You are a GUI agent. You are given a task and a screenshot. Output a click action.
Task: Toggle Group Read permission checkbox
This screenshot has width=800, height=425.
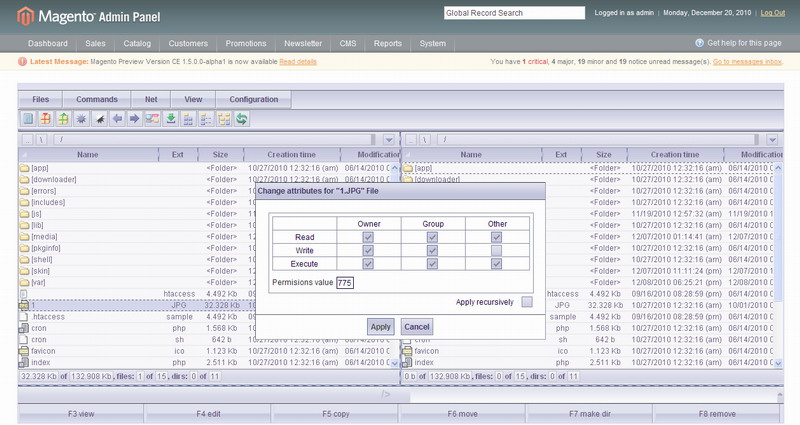pyautogui.click(x=432, y=237)
